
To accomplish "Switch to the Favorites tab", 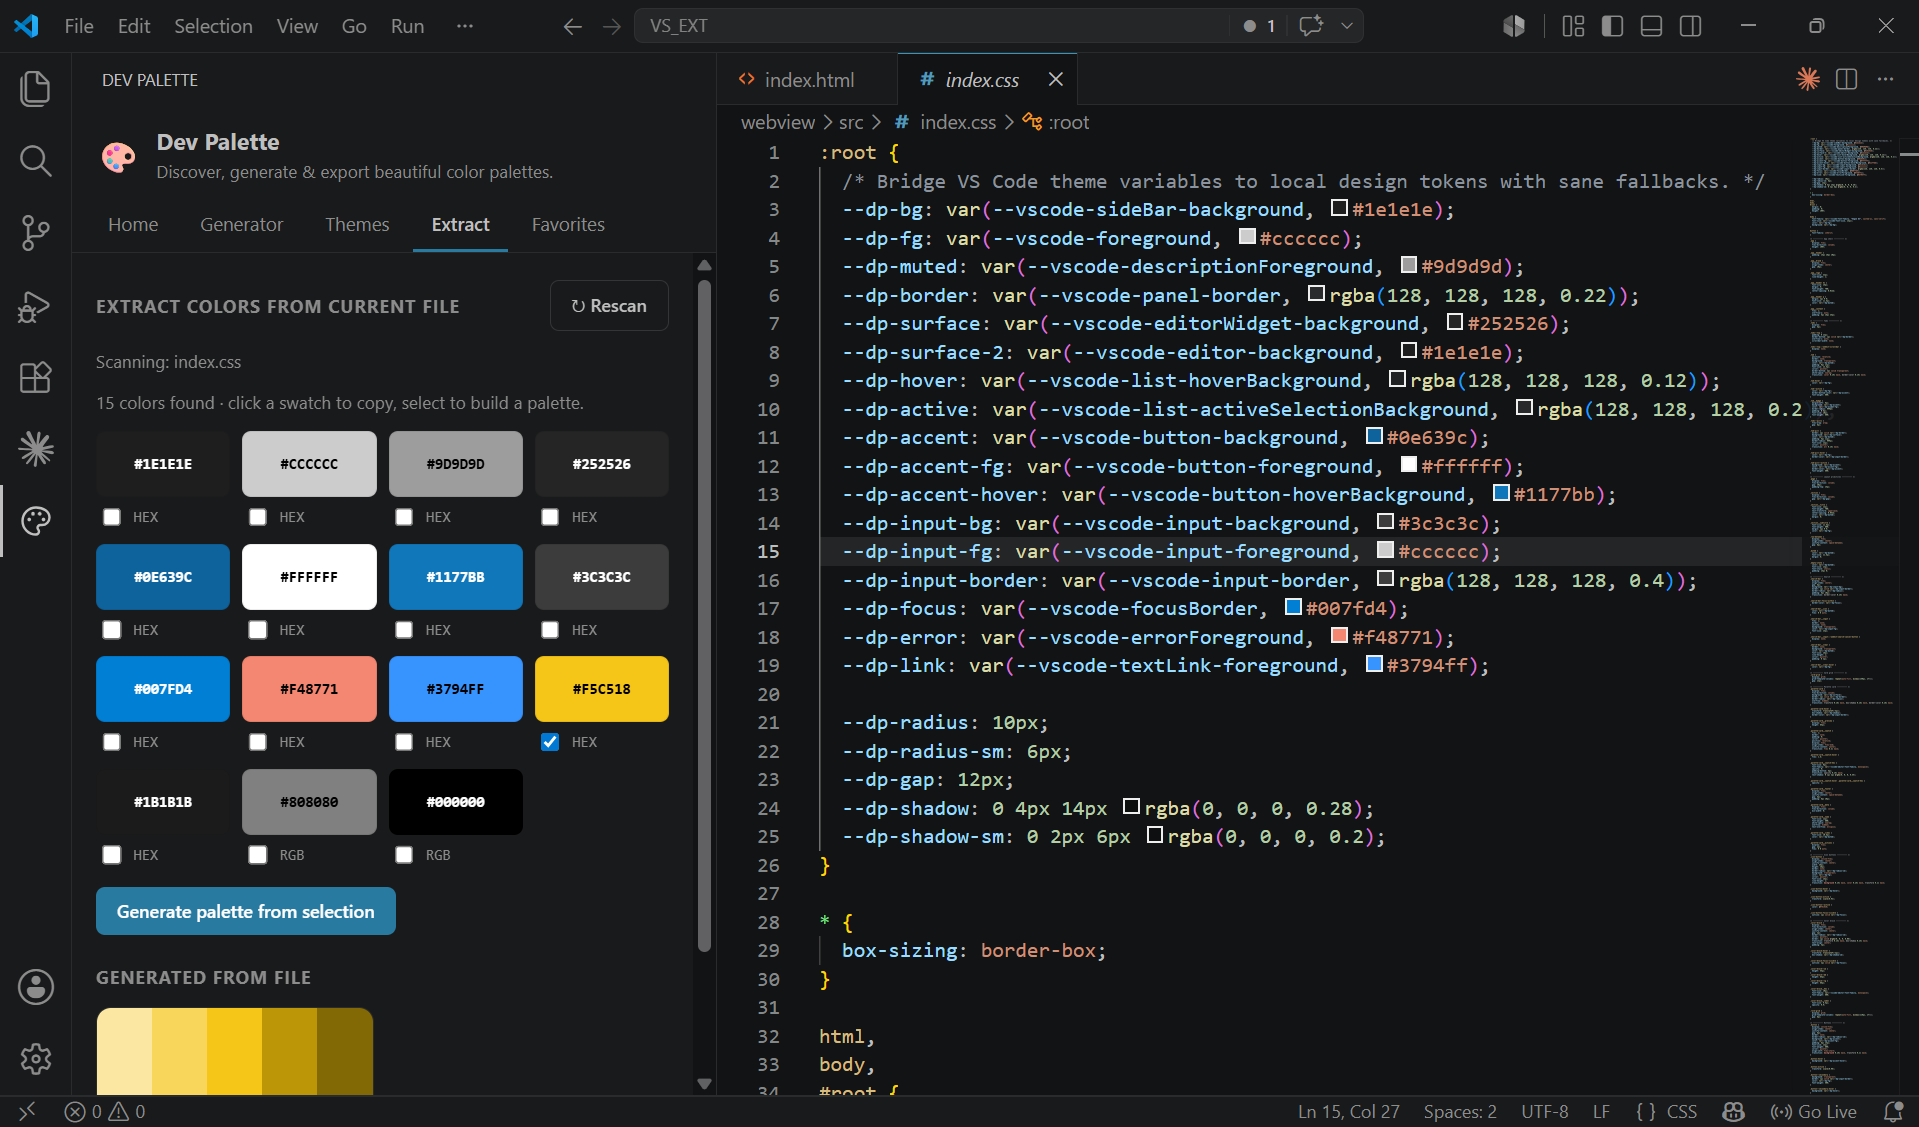I will coord(568,225).
